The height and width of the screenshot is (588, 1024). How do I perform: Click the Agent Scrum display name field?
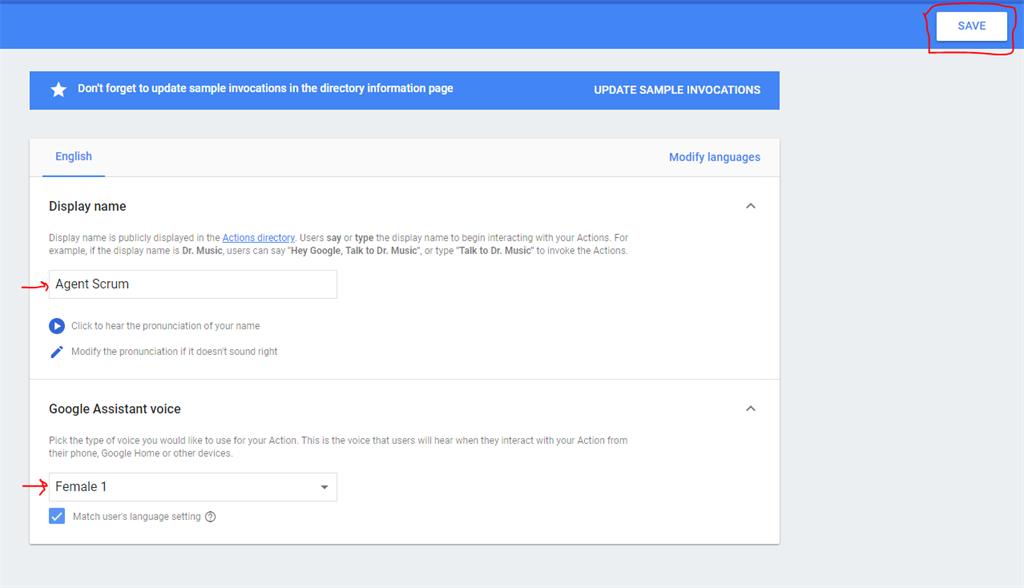(x=192, y=284)
